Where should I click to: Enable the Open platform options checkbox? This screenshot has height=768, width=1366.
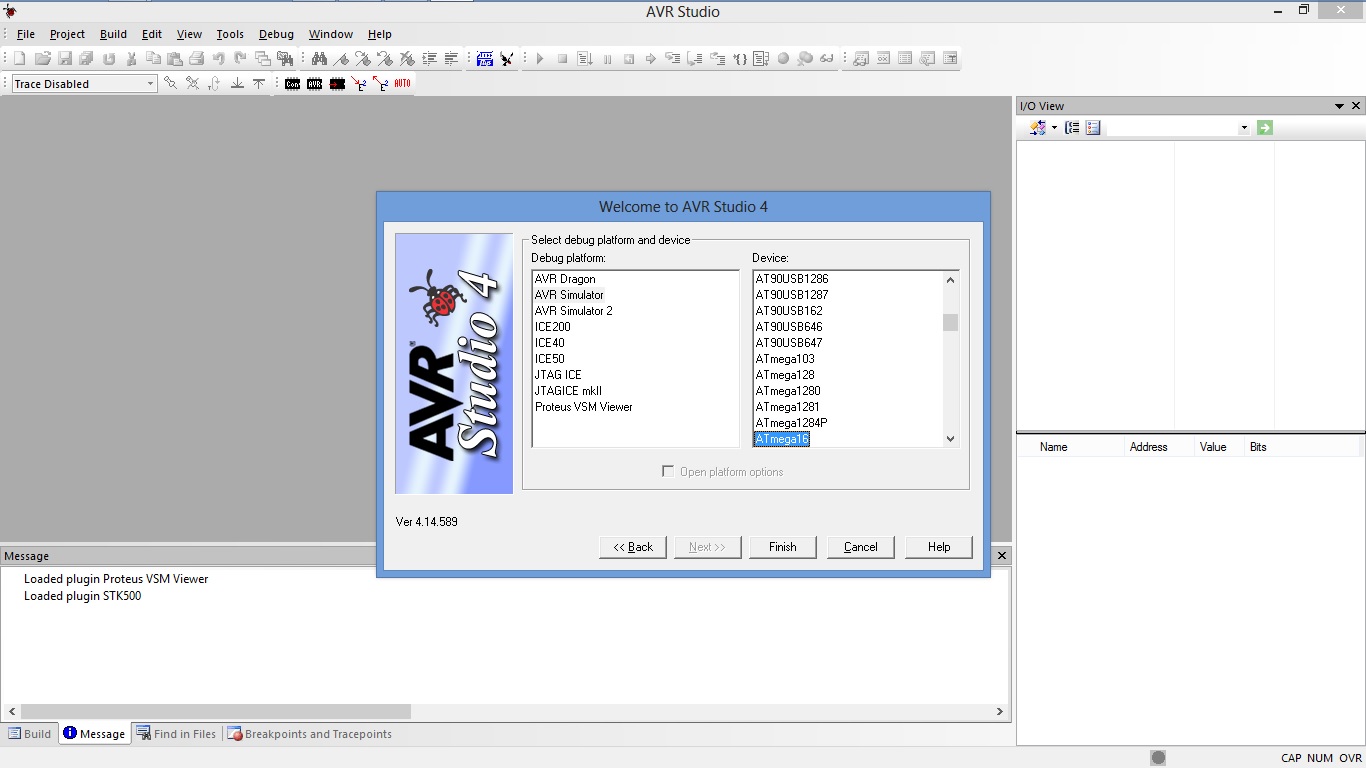(x=668, y=471)
